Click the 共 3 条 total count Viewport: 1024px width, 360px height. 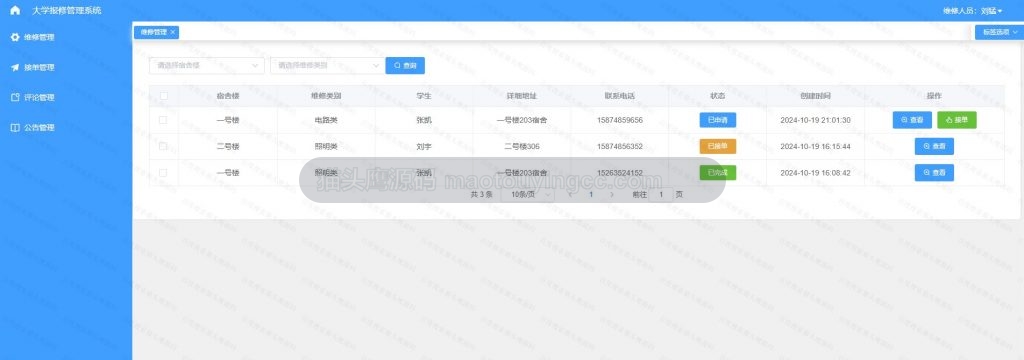tap(481, 195)
